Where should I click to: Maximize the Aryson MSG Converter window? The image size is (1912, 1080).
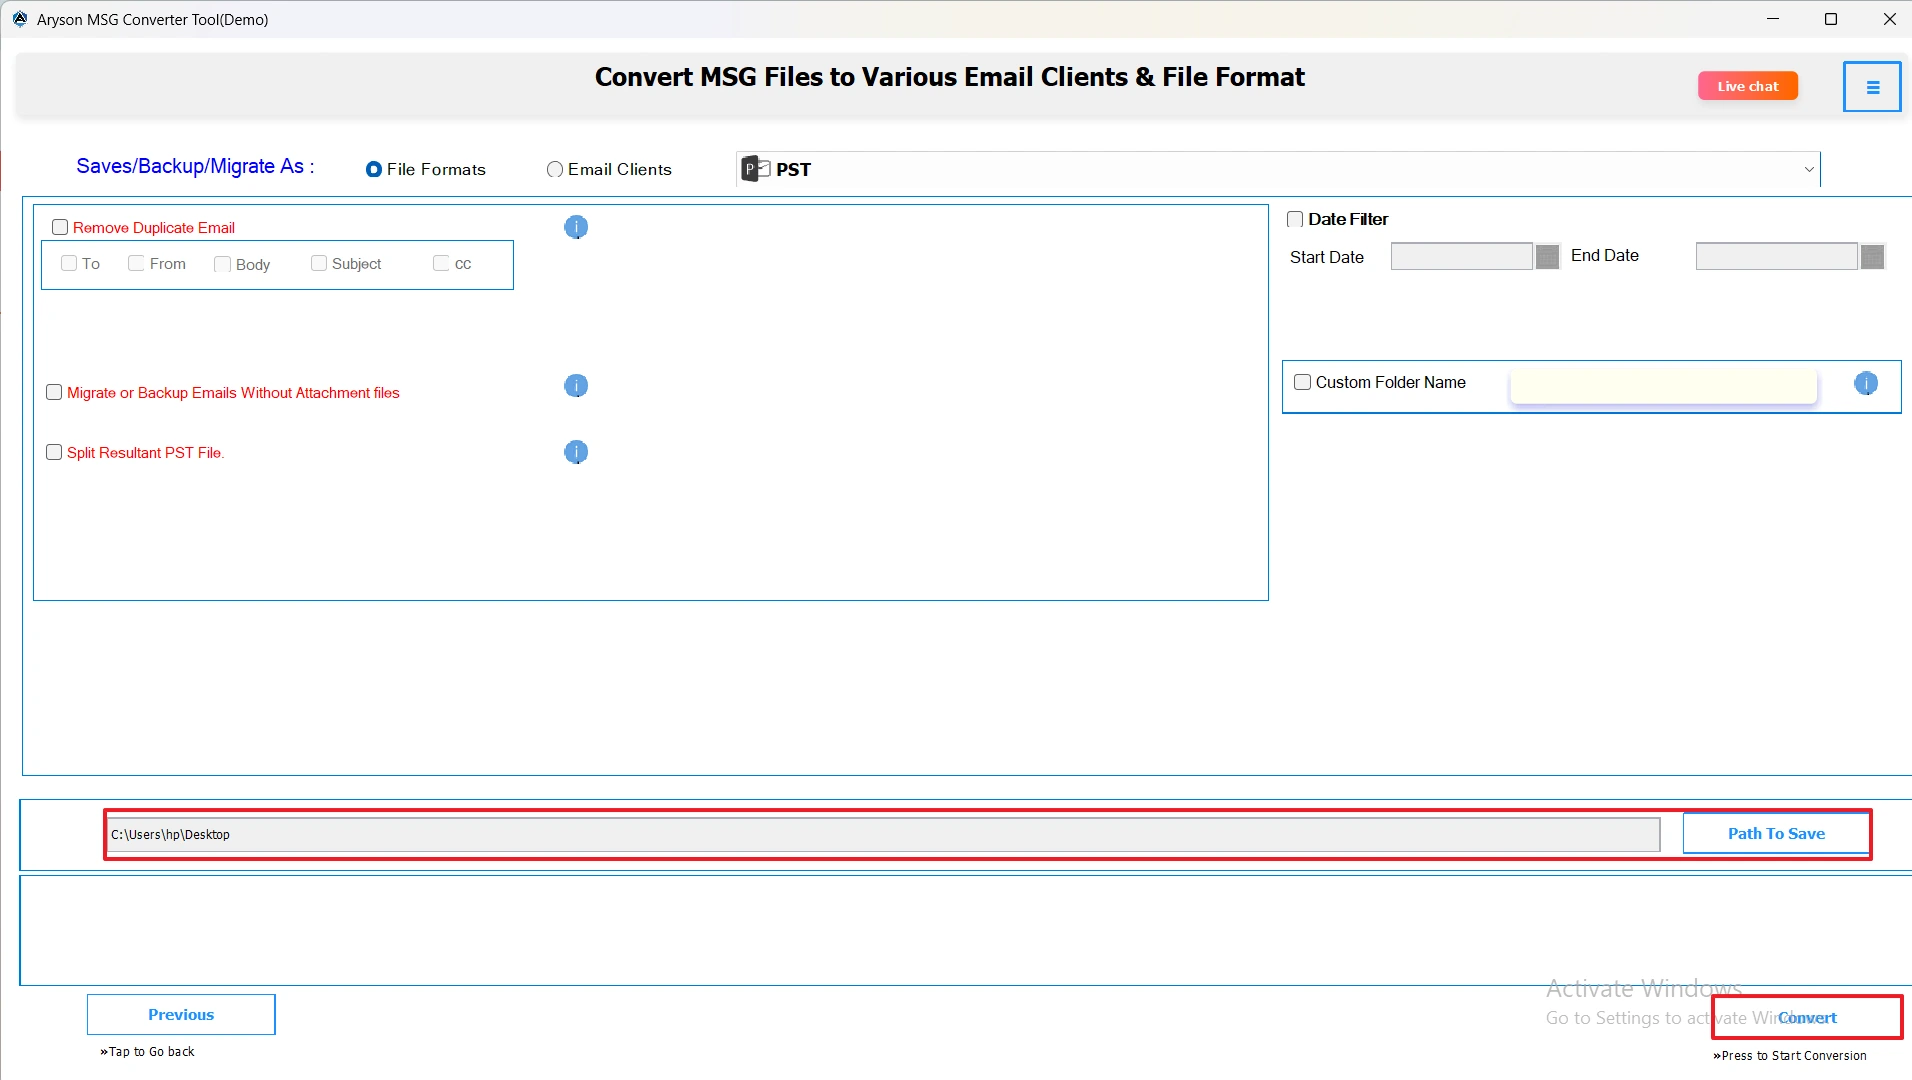(x=1831, y=19)
